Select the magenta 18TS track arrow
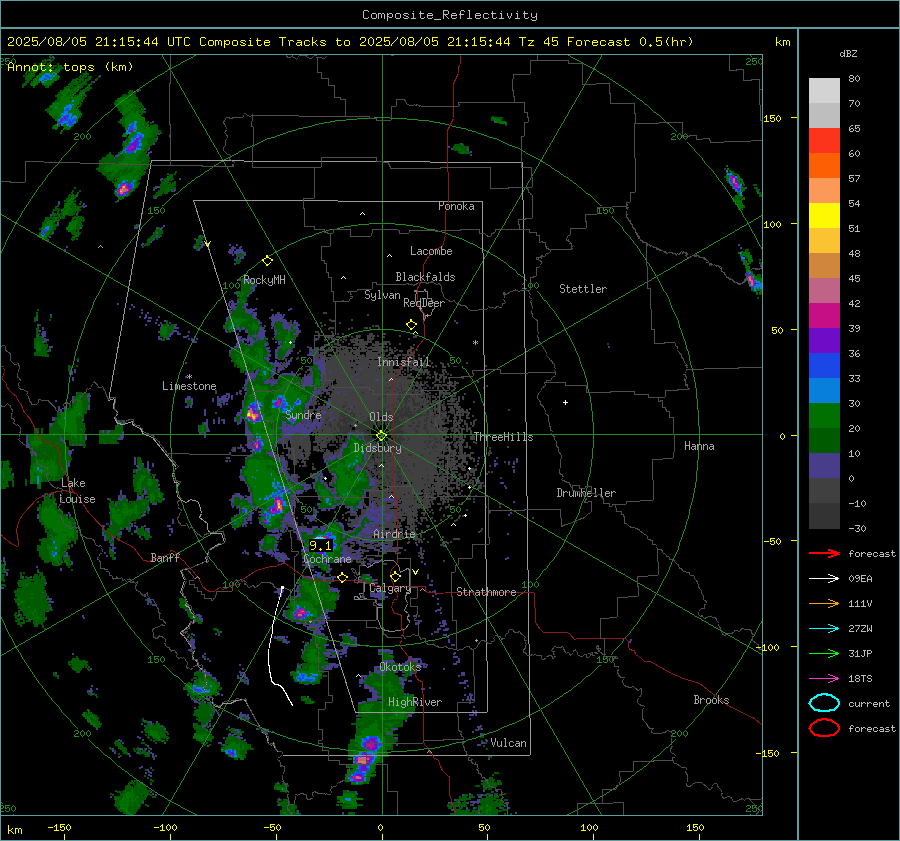Screen dimensions: 900x841 (x=824, y=679)
